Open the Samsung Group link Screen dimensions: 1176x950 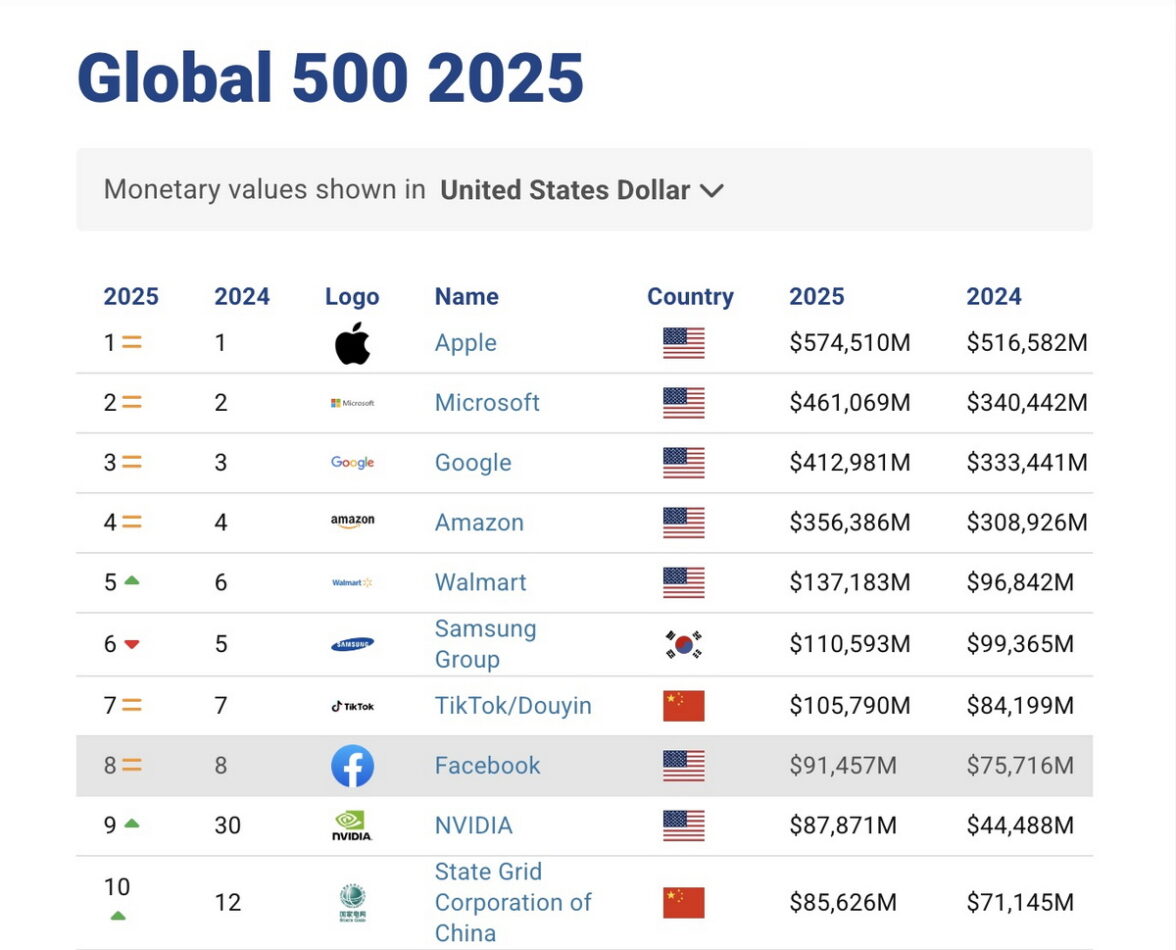(485, 644)
